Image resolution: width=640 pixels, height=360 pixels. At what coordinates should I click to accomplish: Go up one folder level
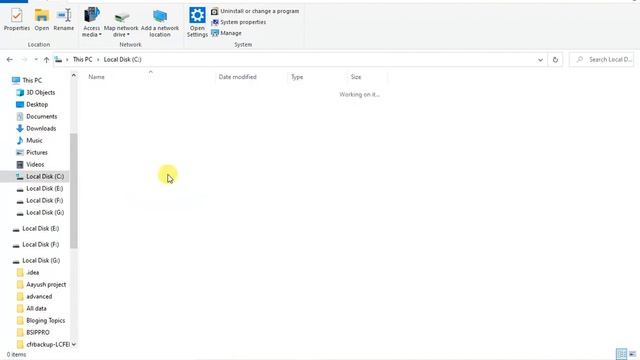coord(47,60)
